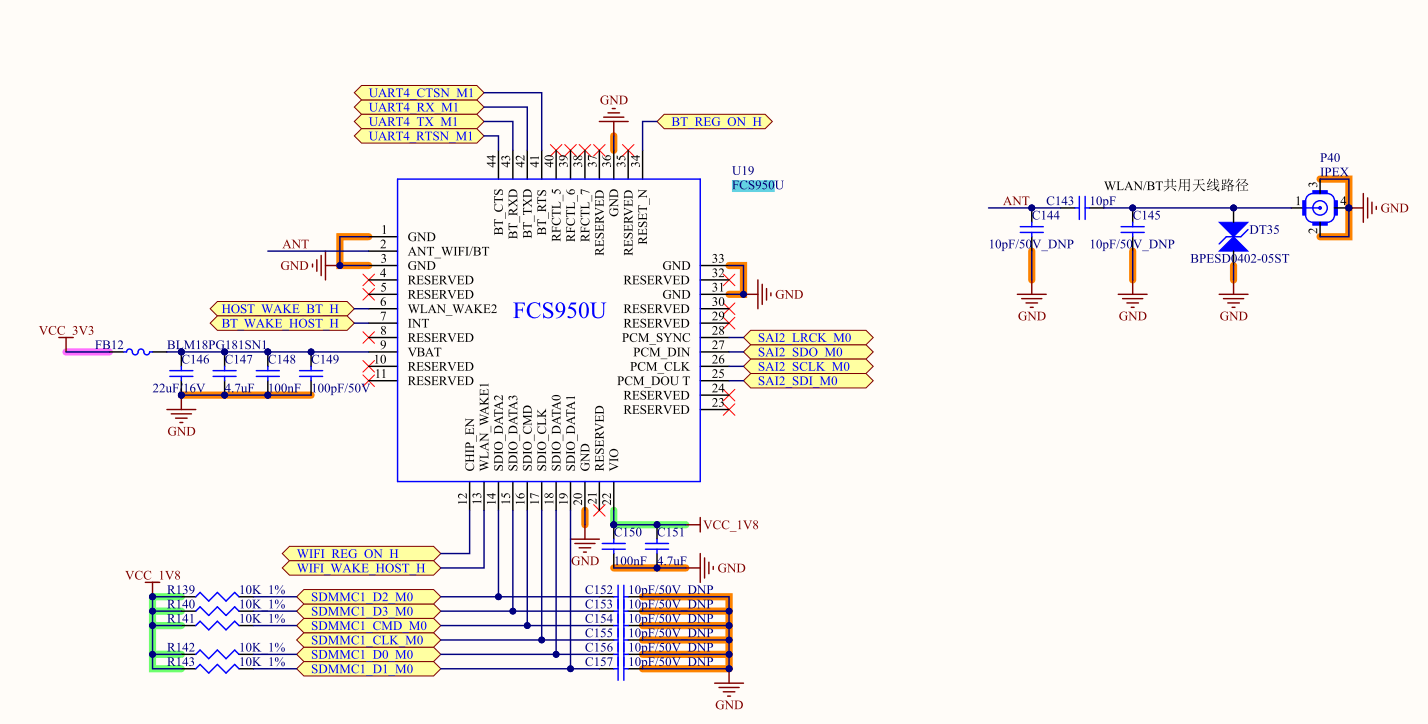The image size is (1428, 724).
Task: Click the C157 designator label
Action: pos(598,662)
